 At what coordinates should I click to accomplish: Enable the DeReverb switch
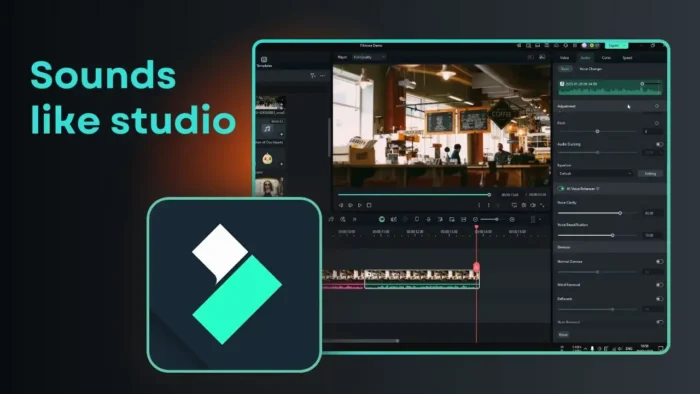pyautogui.click(x=659, y=299)
